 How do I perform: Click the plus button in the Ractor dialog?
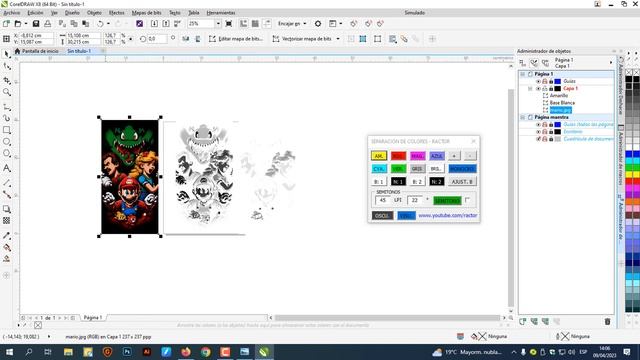pyautogui.click(x=454, y=156)
